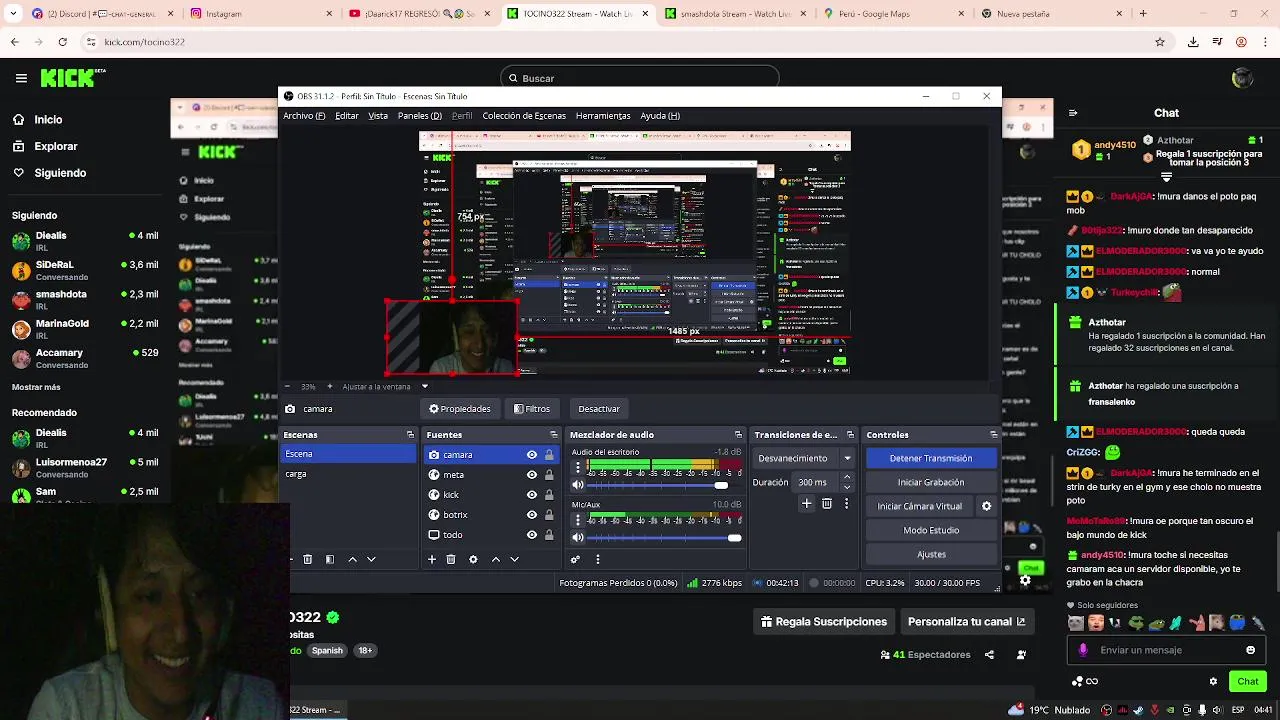
Task: Click Detener Transmisión button
Action: [931, 458]
